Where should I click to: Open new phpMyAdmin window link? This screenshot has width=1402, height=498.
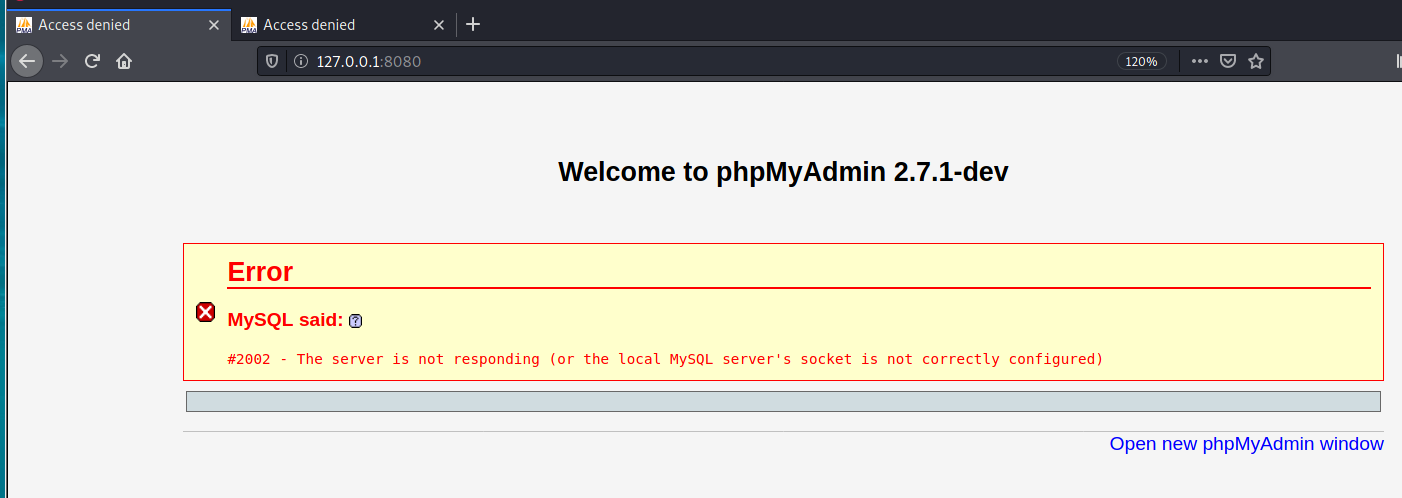tap(1247, 444)
